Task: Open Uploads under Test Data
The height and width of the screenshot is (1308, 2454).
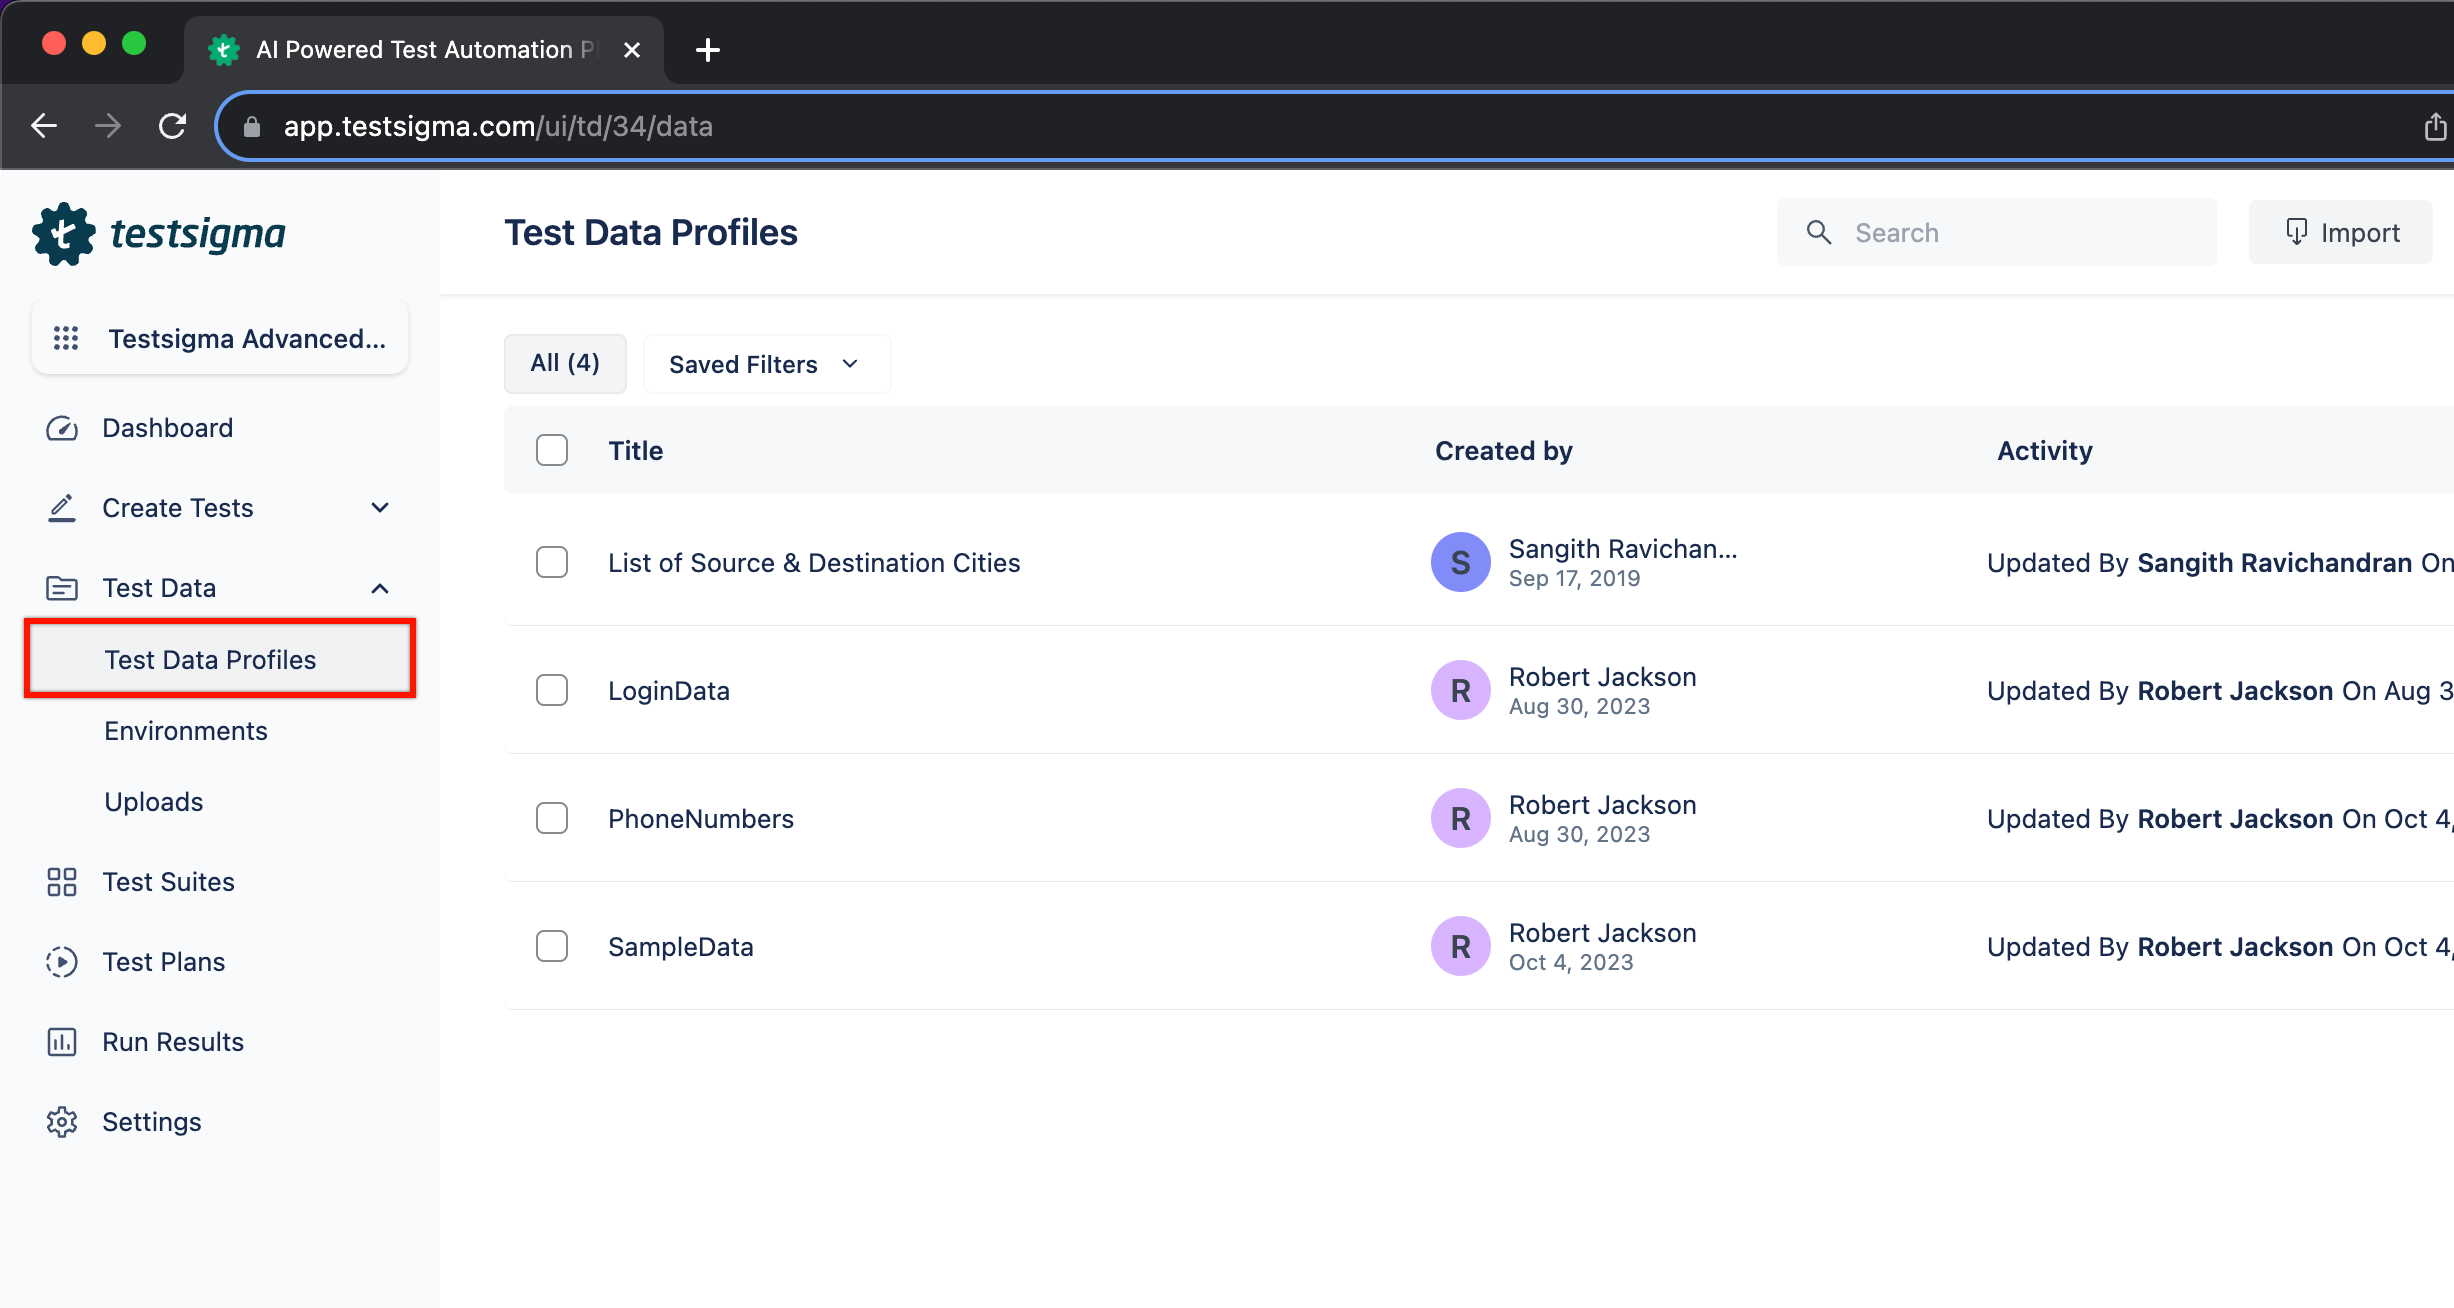Action: [154, 802]
